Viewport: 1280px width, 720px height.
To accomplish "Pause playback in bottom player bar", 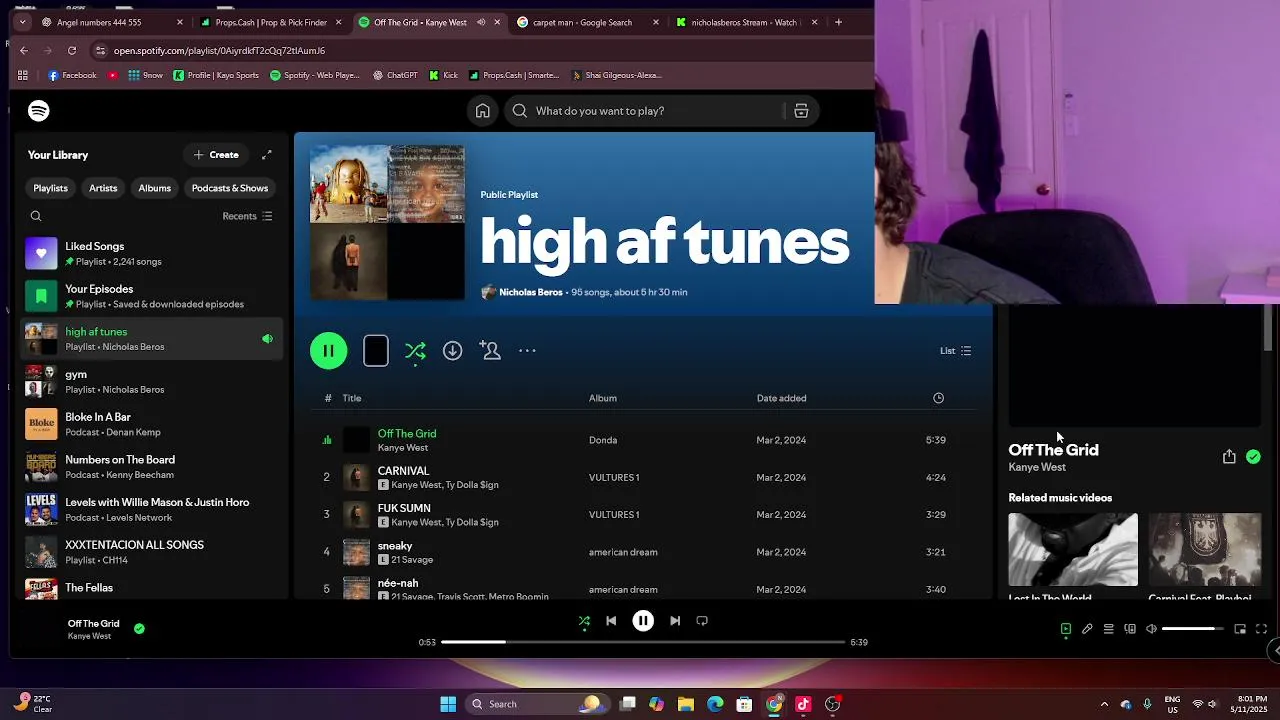I will 643,621.
